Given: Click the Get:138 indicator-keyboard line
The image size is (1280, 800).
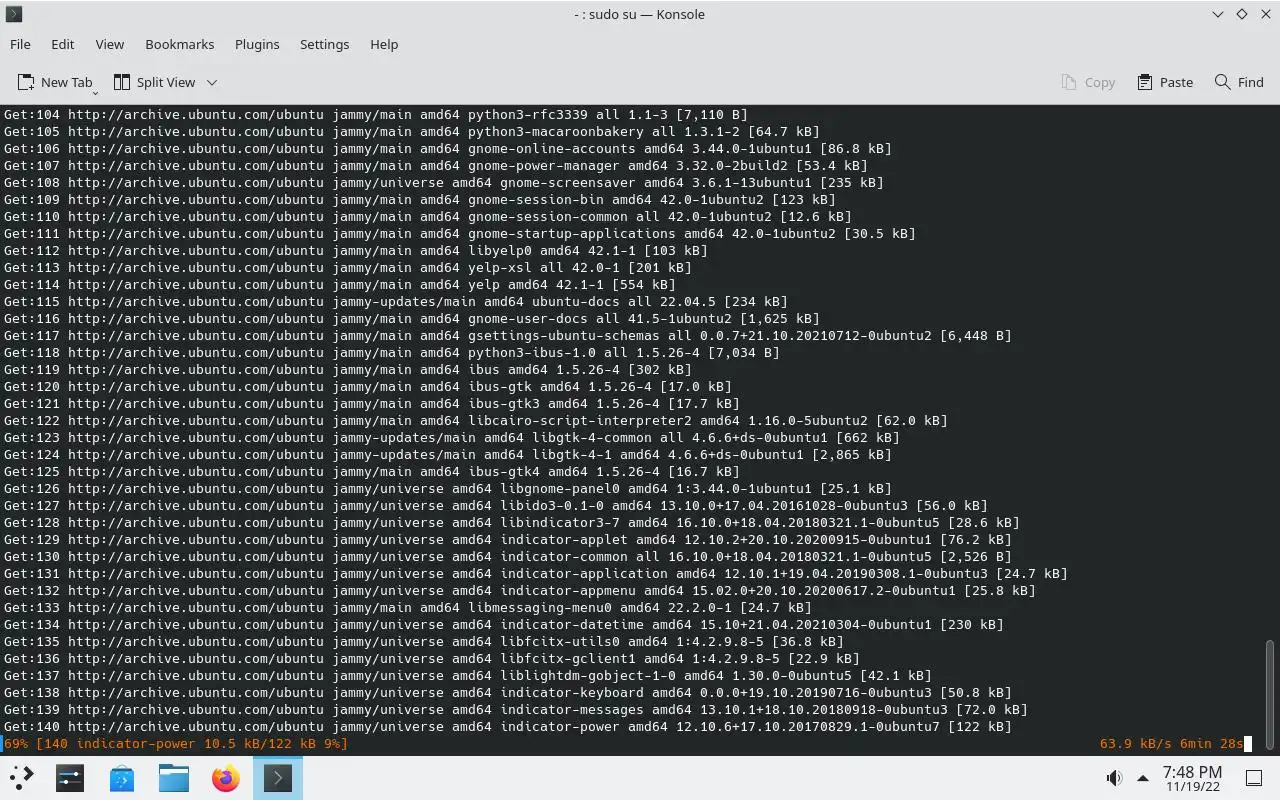Looking at the screenshot, I should click(x=508, y=692).
